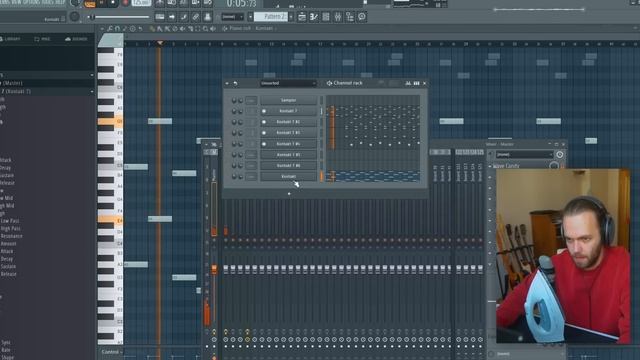Viewport: 640px width, 360px height.
Task: Click the Channel rack undo arrow icon
Action: pos(236,83)
